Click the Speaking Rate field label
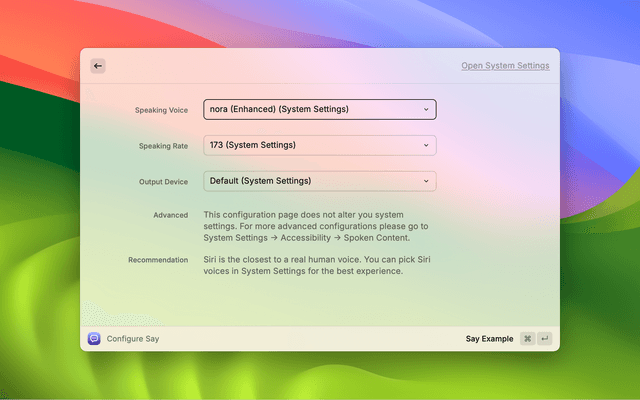 pyautogui.click(x=163, y=146)
